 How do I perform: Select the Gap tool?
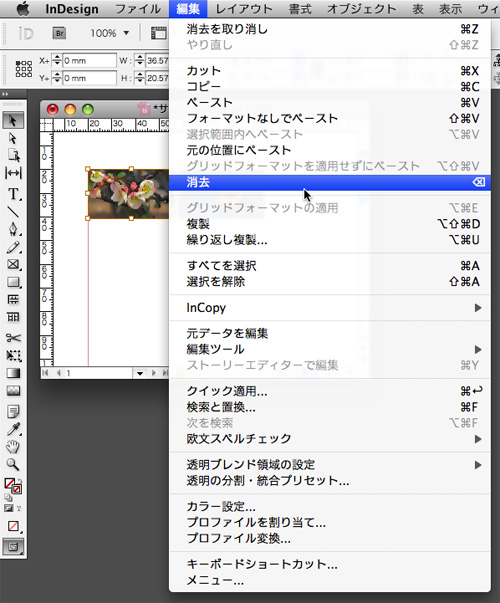click(13, 173)
